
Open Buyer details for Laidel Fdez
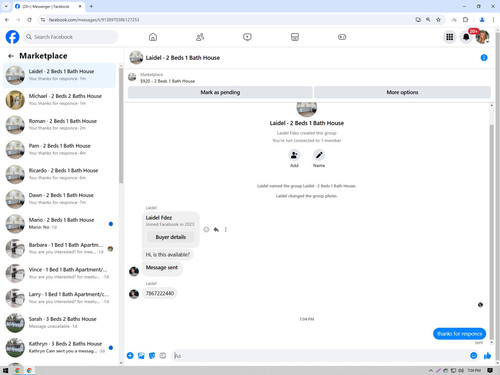(171, 237)
